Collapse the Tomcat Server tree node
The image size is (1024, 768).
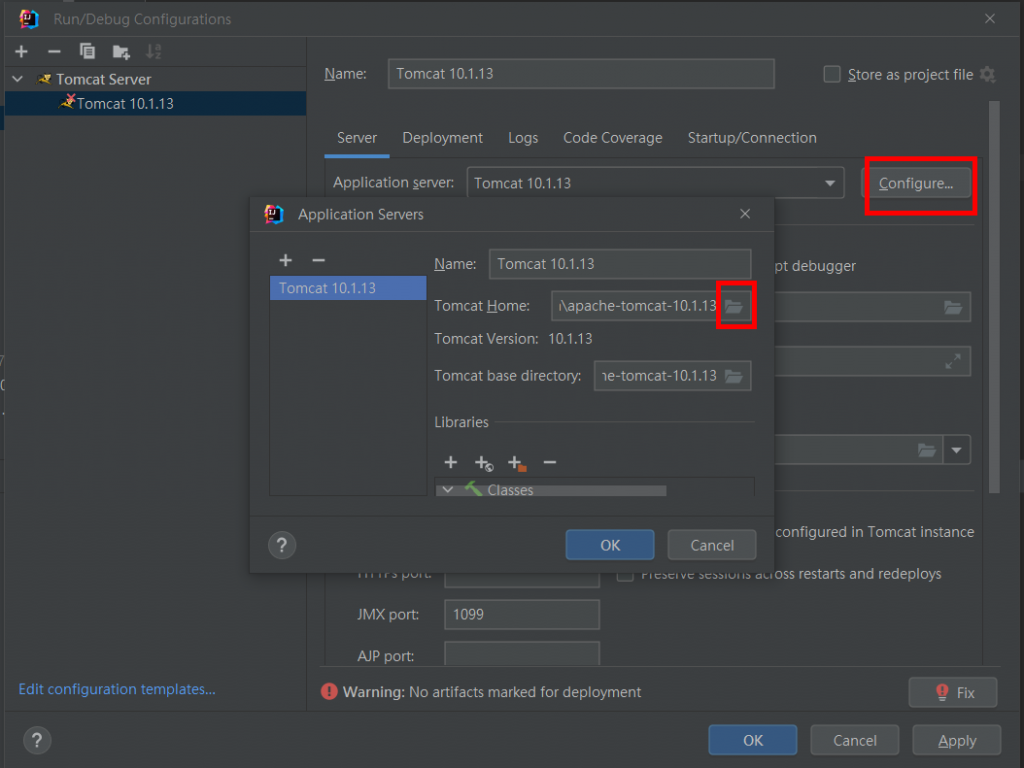pos(18,79)
